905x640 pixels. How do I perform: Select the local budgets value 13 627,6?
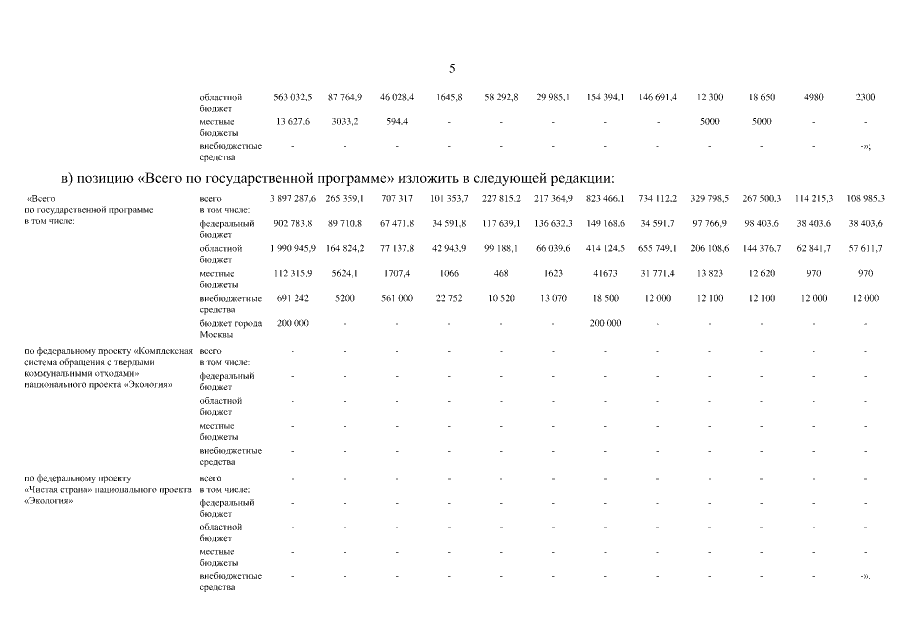pyautogui.click(x=293, y=122)
